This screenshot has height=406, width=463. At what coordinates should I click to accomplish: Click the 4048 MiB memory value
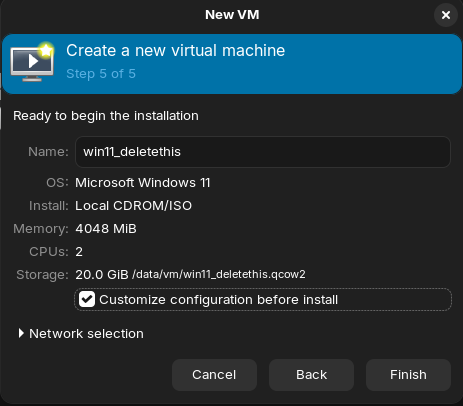106,229
